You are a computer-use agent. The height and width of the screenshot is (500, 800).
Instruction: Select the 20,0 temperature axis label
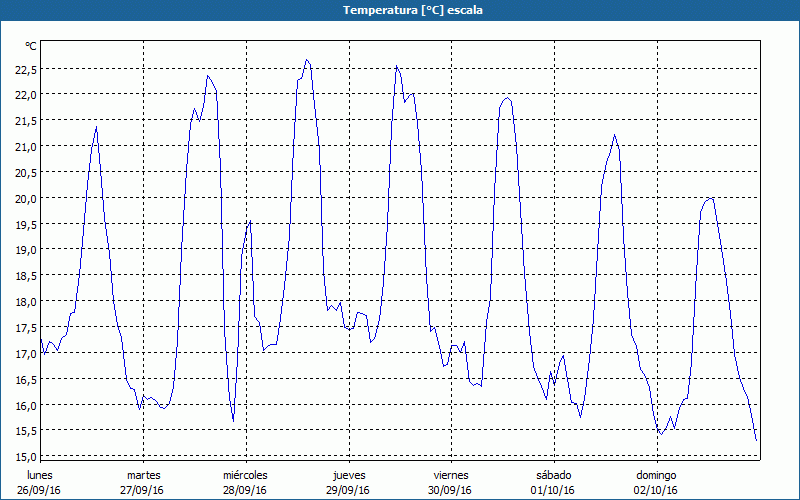(25, 198)
